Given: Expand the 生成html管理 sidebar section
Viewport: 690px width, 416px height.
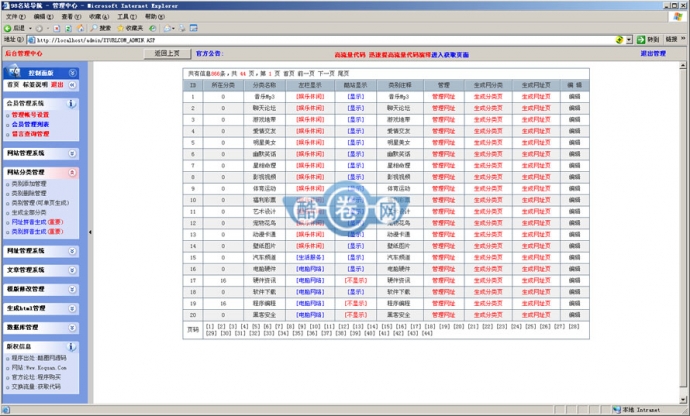Looking at the screenshot, I should (73, 307).
